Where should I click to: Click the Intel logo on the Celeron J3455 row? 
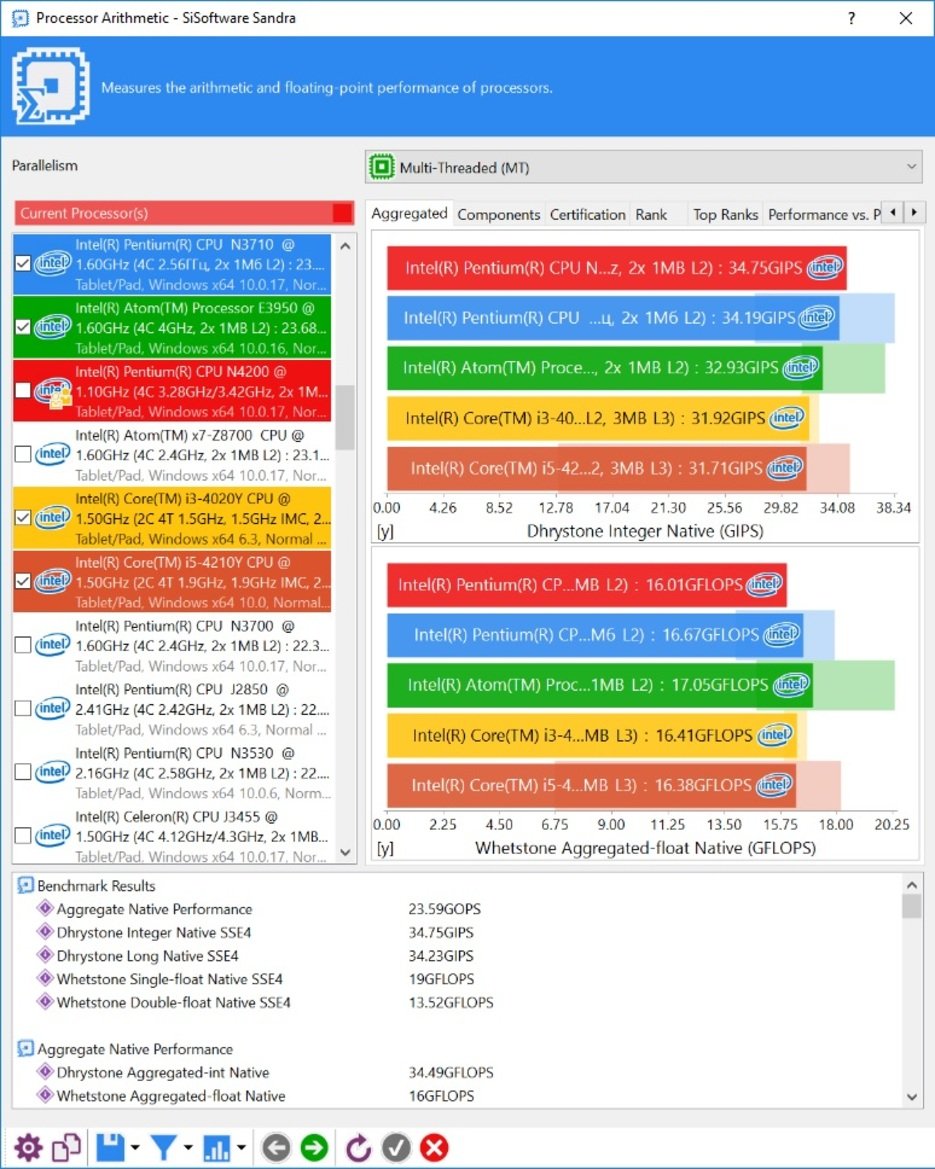coord(52,836)
